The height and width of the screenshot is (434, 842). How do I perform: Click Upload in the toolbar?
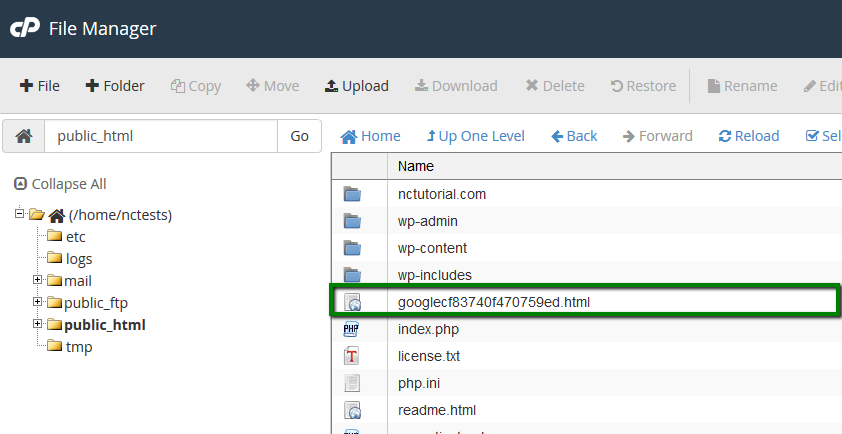click(x=356, y=86)
